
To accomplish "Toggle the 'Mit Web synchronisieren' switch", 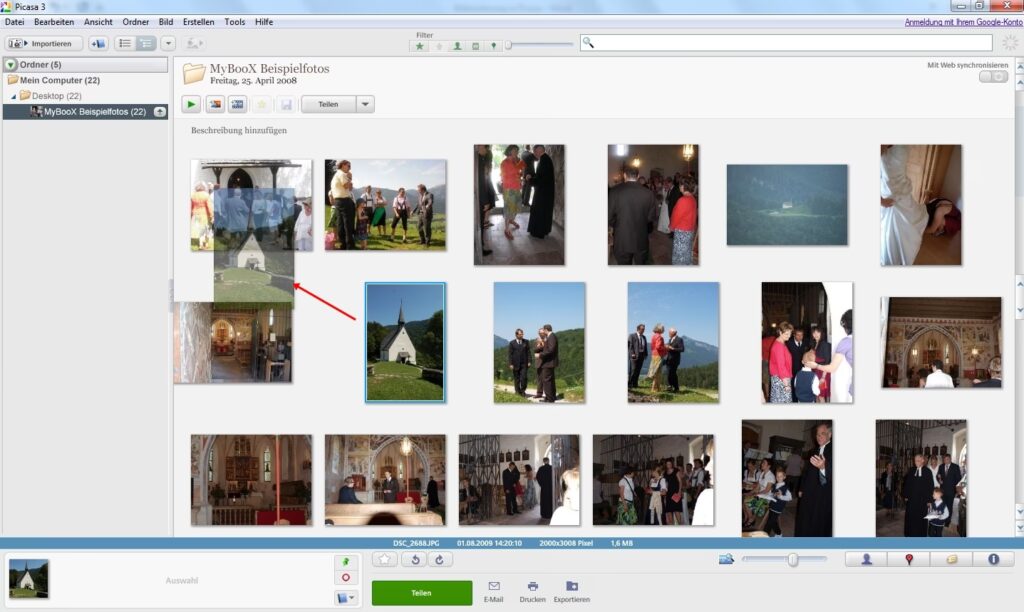I will [993, 77].
